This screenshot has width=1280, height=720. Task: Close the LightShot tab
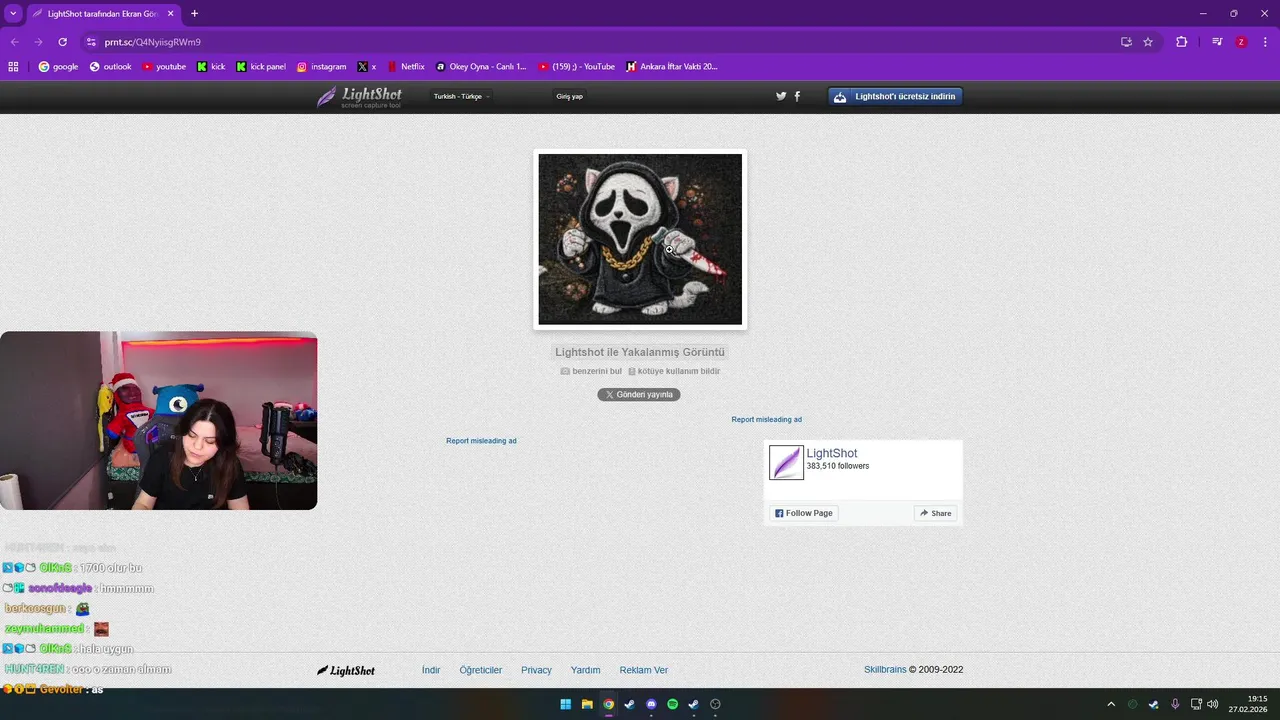171,14
